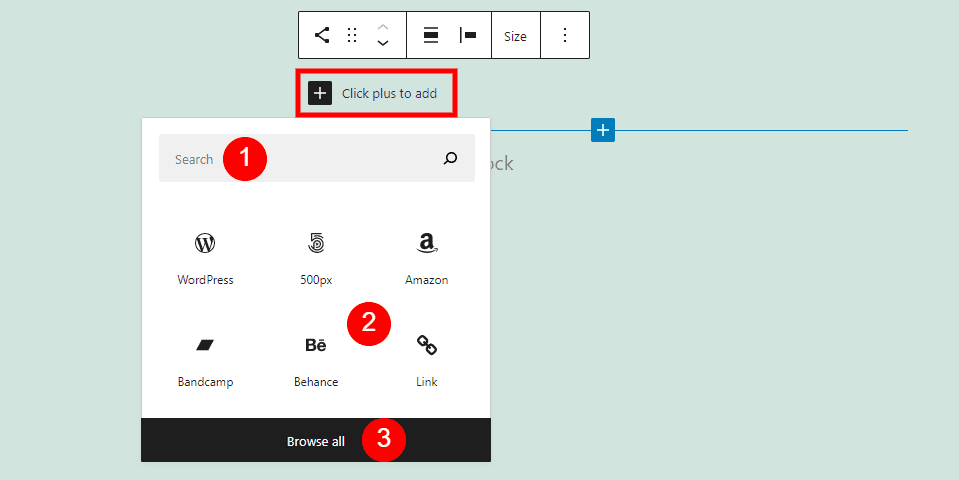Open the justify items alignment control
Image resolution: width=959 pixels, height=480 pixels.
click(468, 35)
